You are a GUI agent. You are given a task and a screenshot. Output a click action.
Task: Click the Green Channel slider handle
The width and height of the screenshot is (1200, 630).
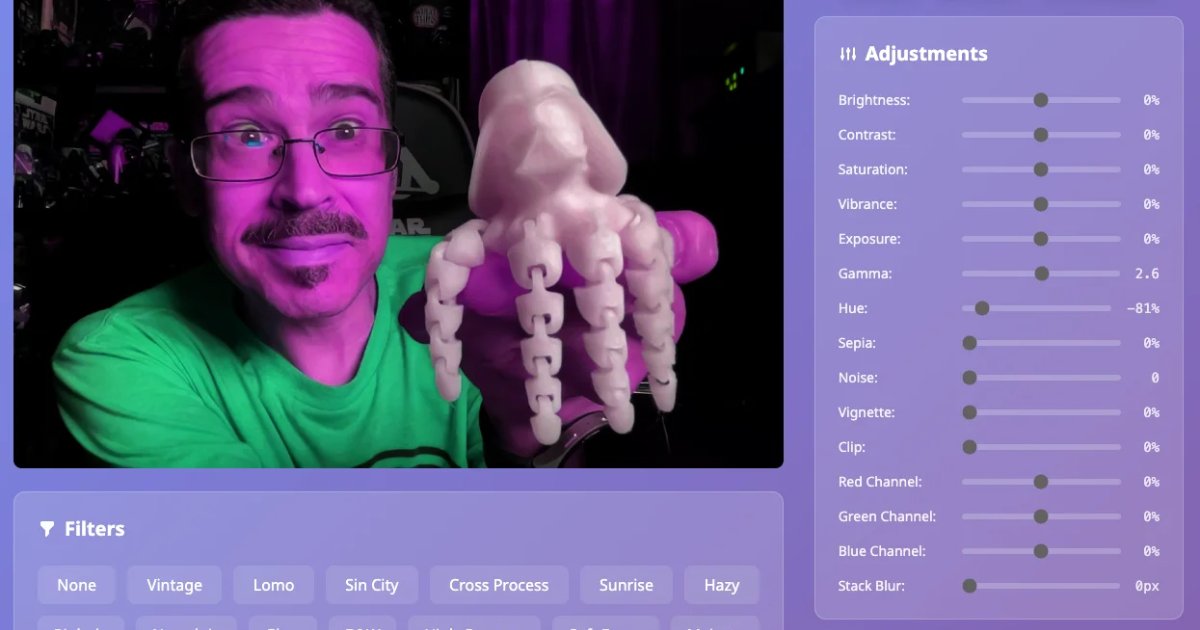1041,516
